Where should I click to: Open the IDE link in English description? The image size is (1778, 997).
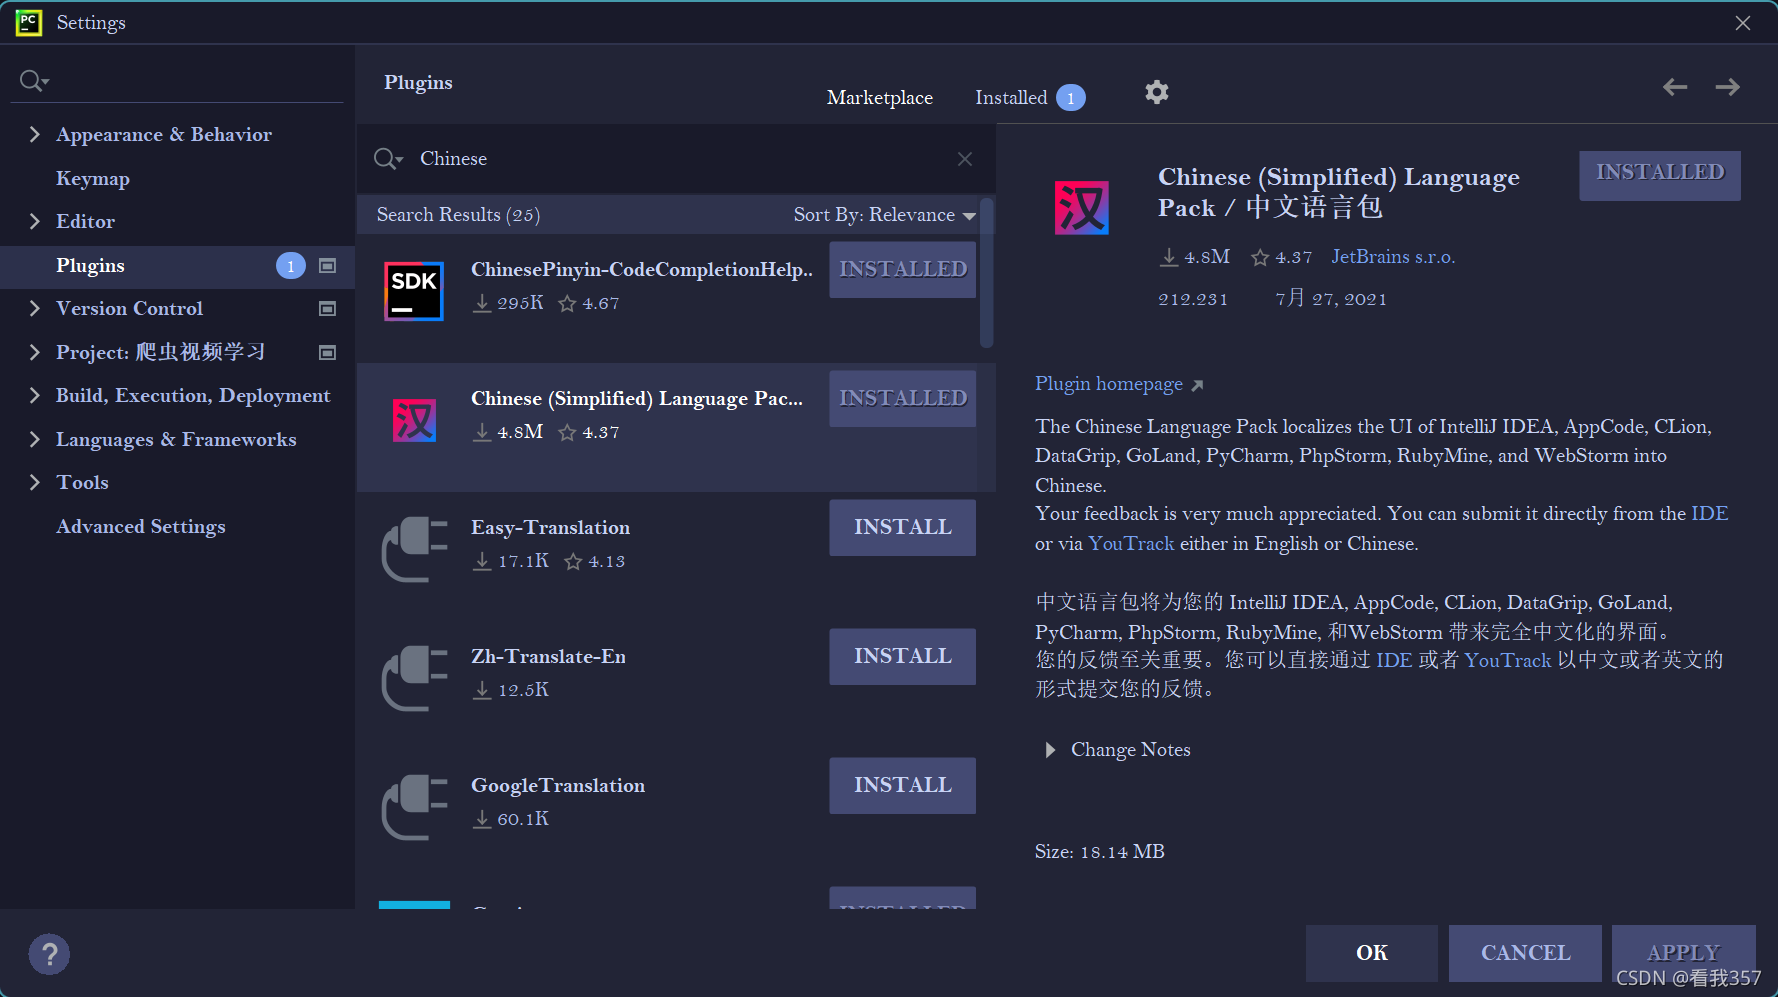(x=1710, y=514)
